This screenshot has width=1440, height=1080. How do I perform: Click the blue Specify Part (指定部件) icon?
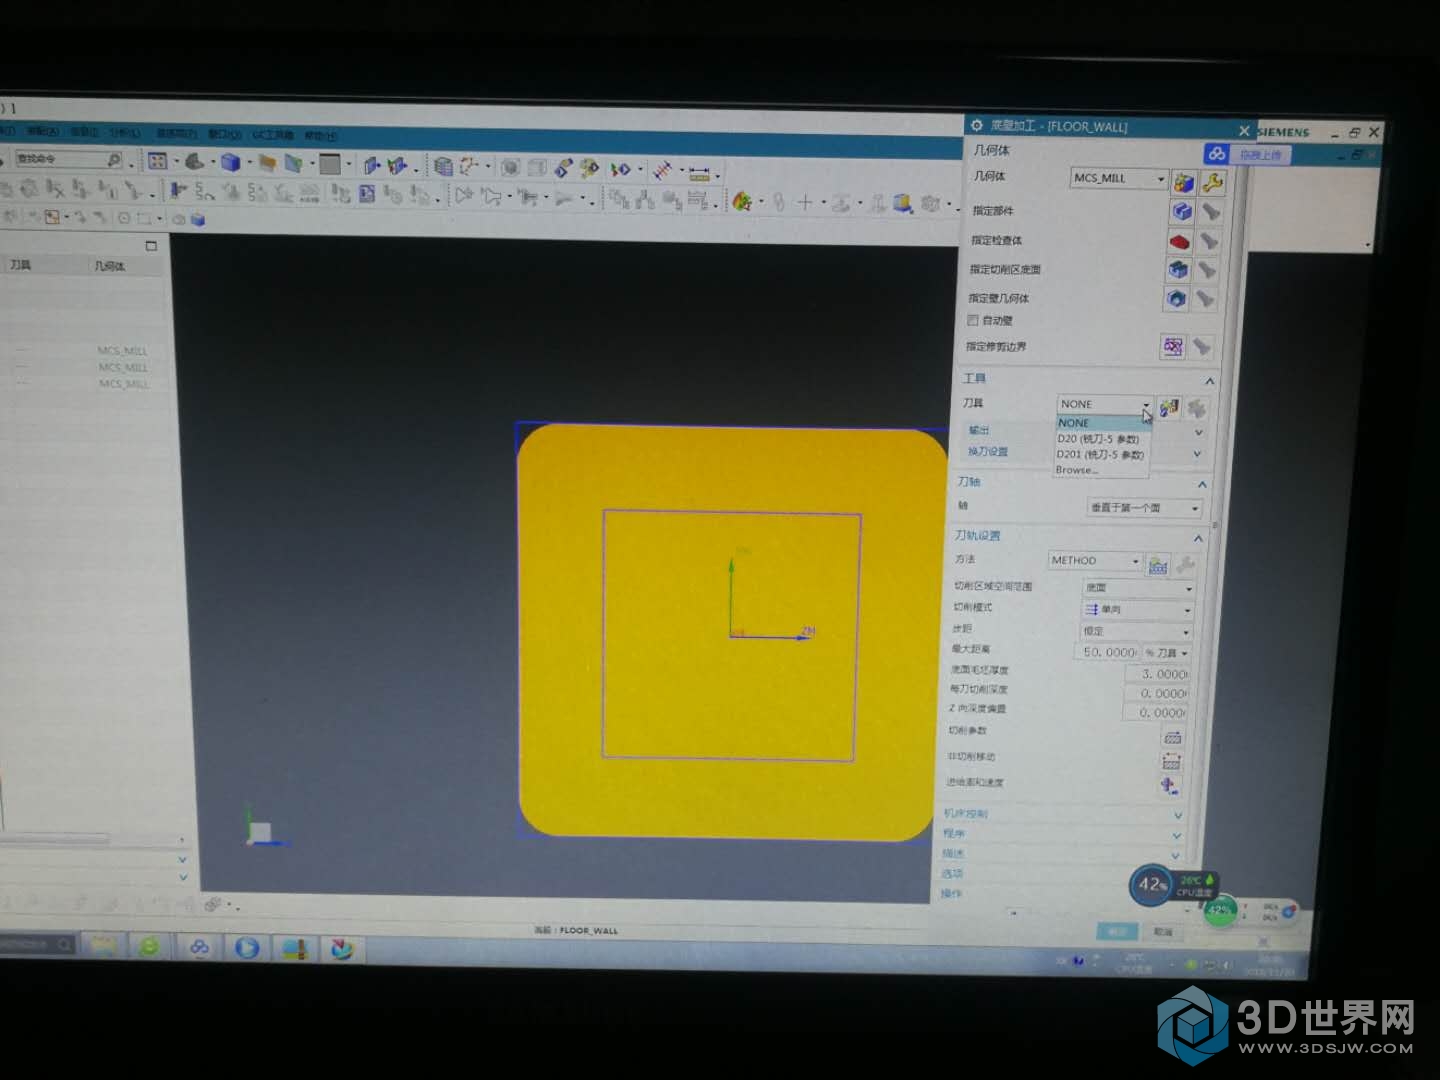[1182, 211]
